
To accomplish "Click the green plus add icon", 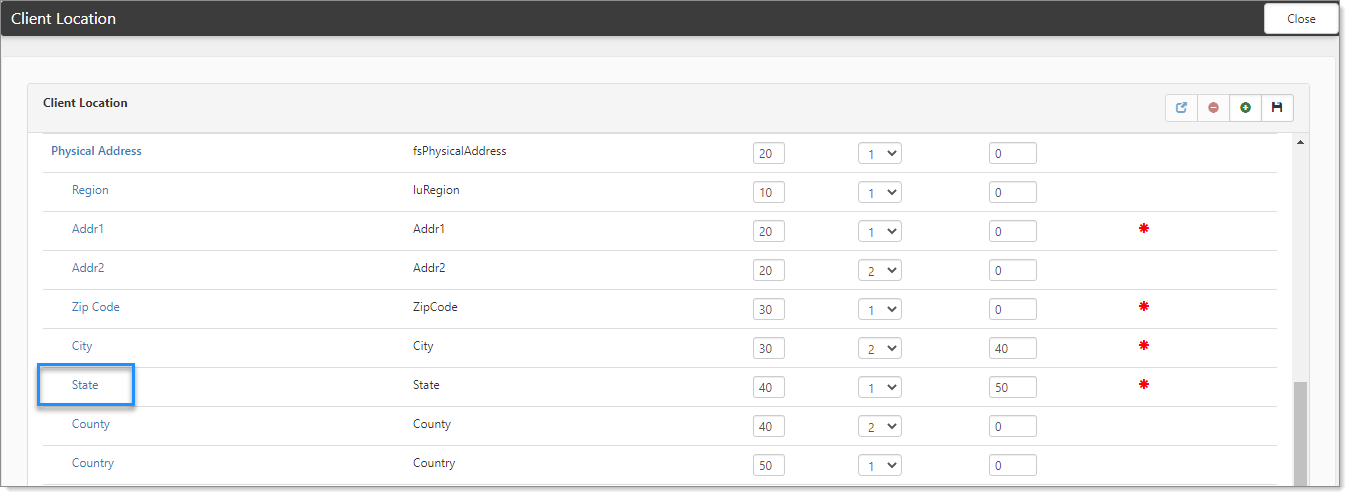I will pyautogui.click(x=1245, y=108).
